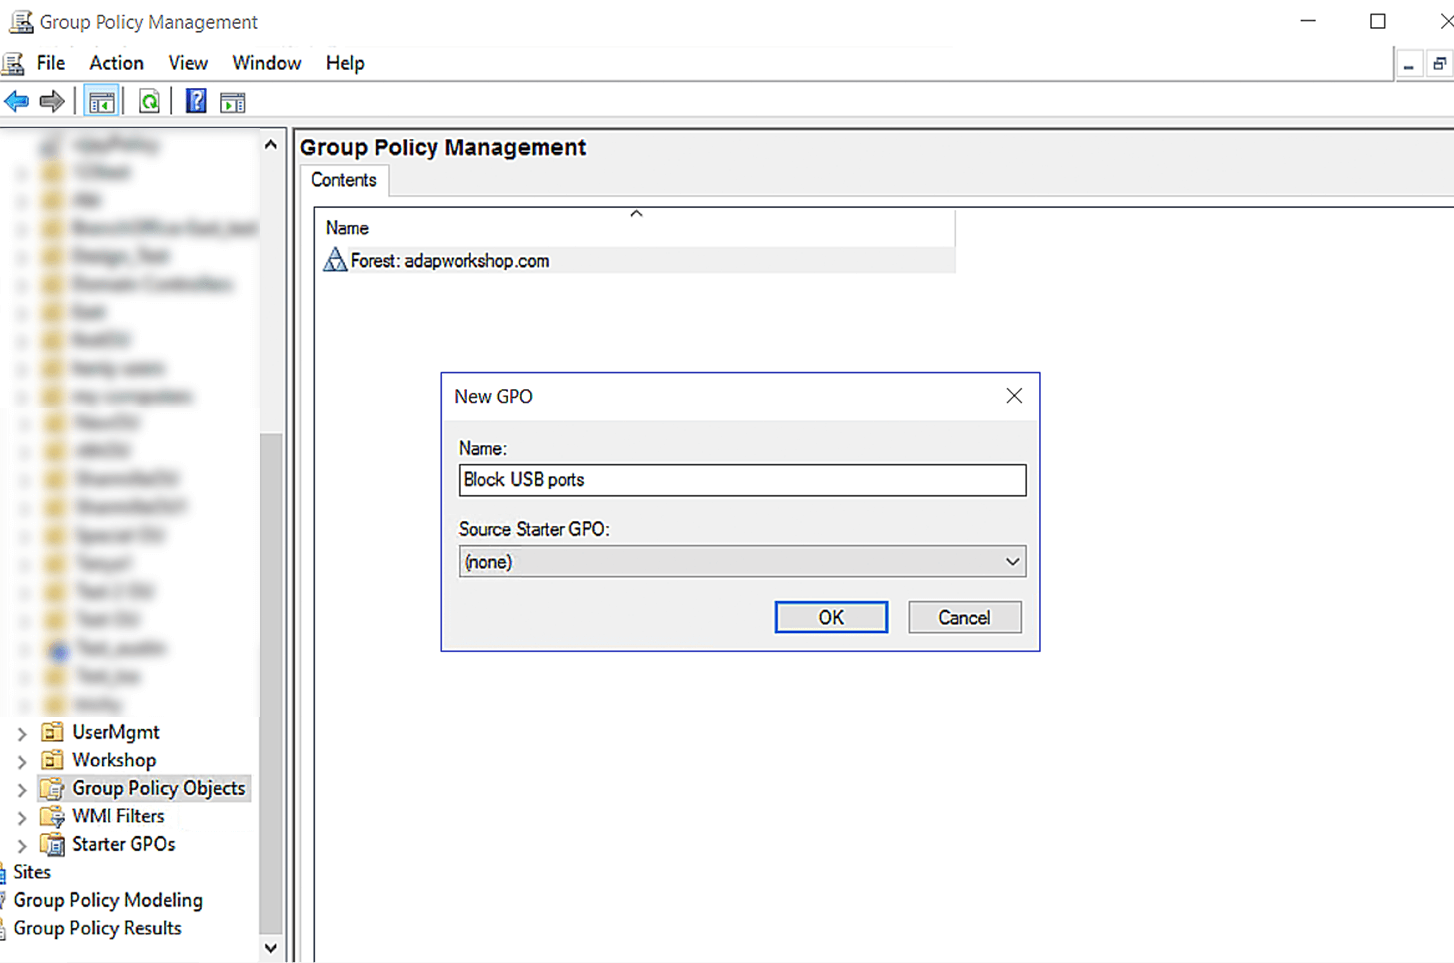Switch to the Contents tab
1454x963 pixels.
point(344,180)
